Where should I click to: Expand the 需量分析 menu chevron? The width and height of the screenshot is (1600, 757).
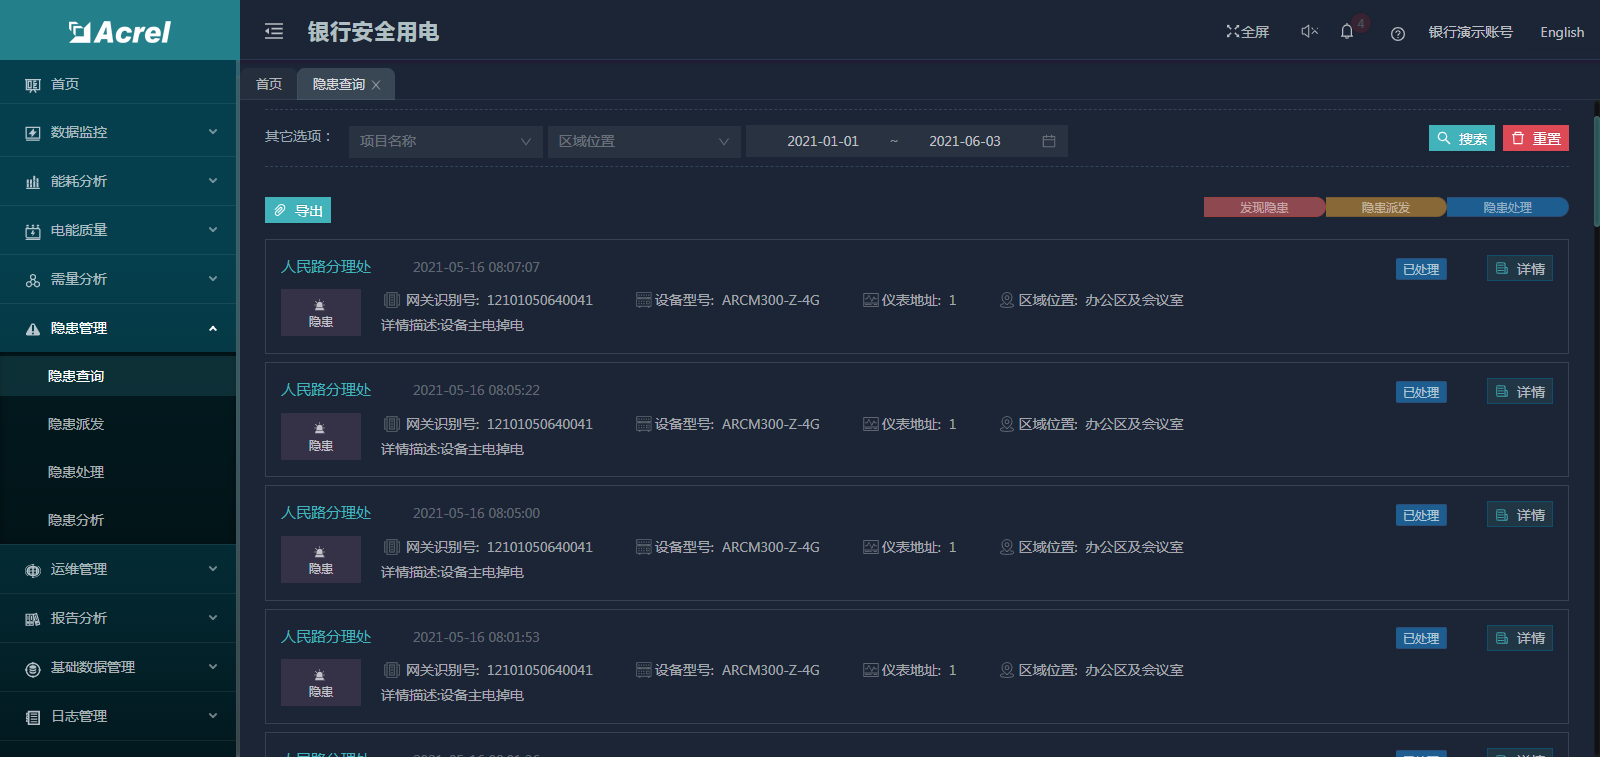213,279
